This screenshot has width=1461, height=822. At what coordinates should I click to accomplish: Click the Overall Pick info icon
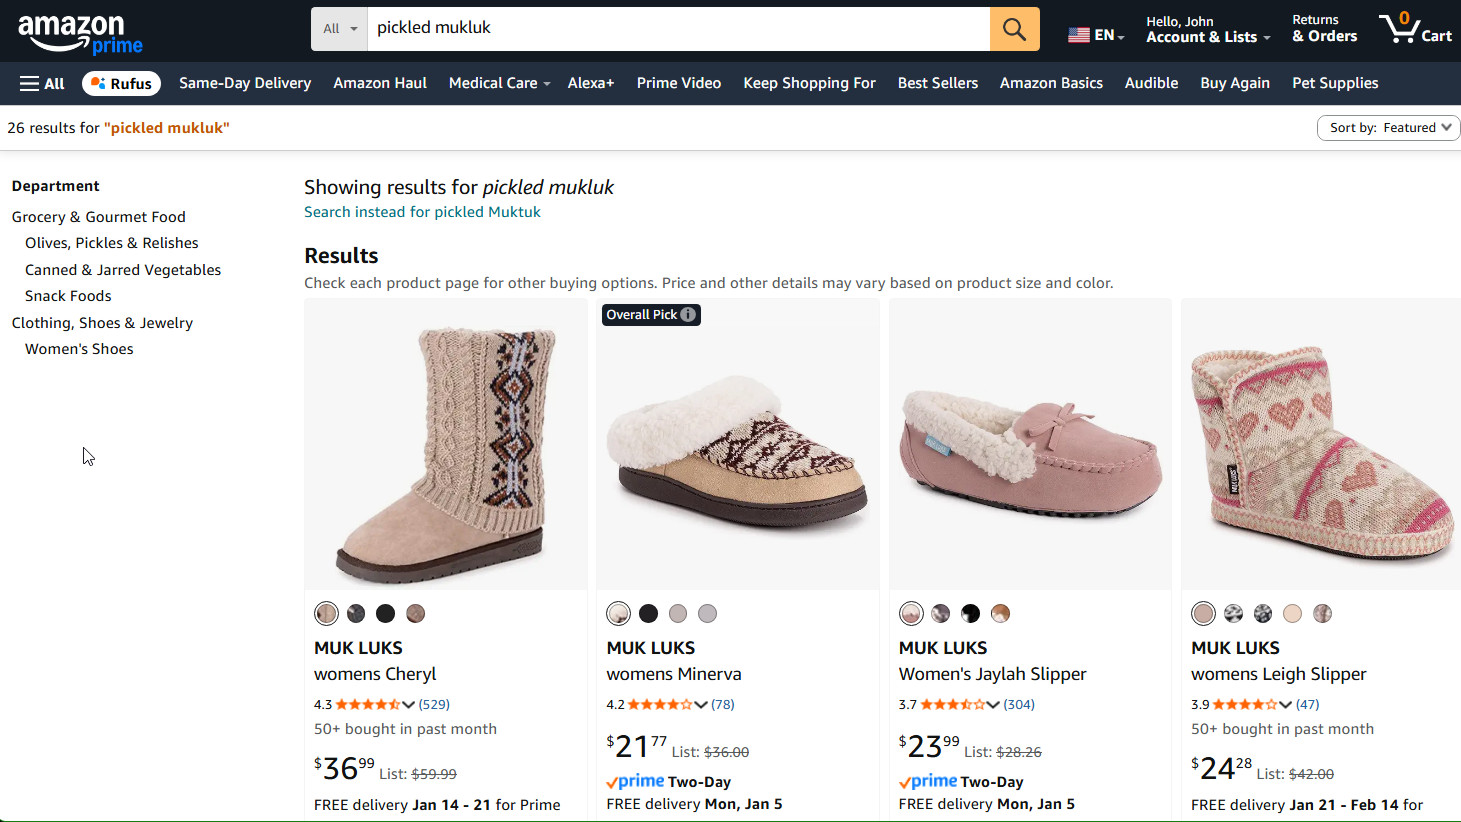[688, 315]
